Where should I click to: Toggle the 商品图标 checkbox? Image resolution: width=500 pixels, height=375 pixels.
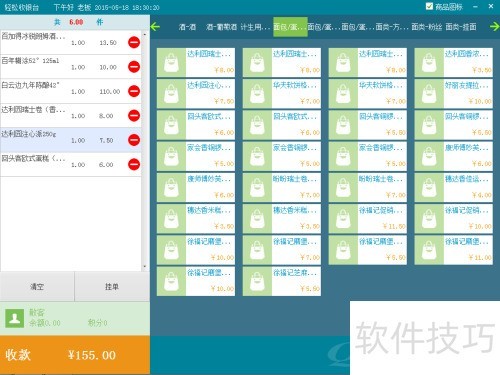coord(429,6)
